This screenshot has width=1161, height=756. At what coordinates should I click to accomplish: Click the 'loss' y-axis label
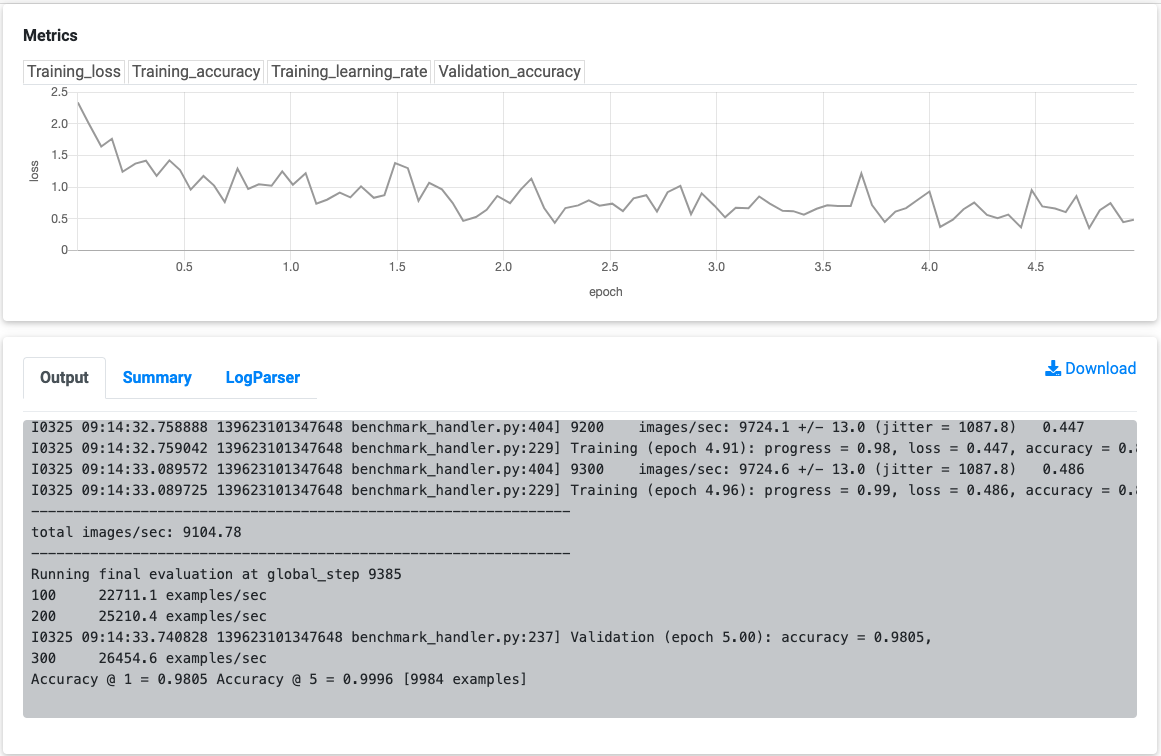click(x=34, y=171)
